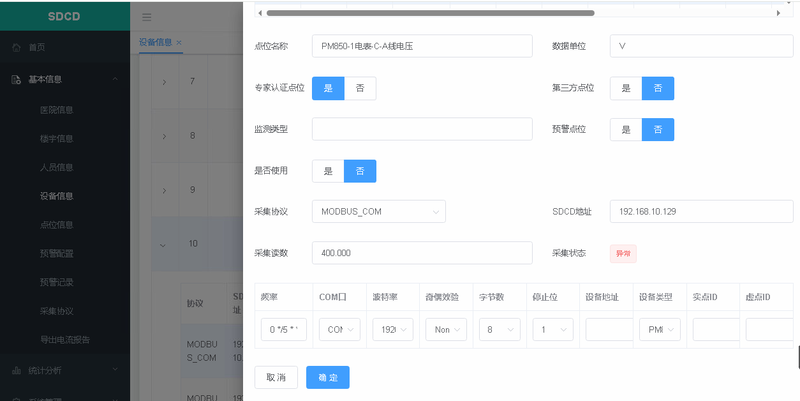The image size is (800, 401).
Task: Click the left arrow of the horizontal scrollbar
Action: click(261, 13)
